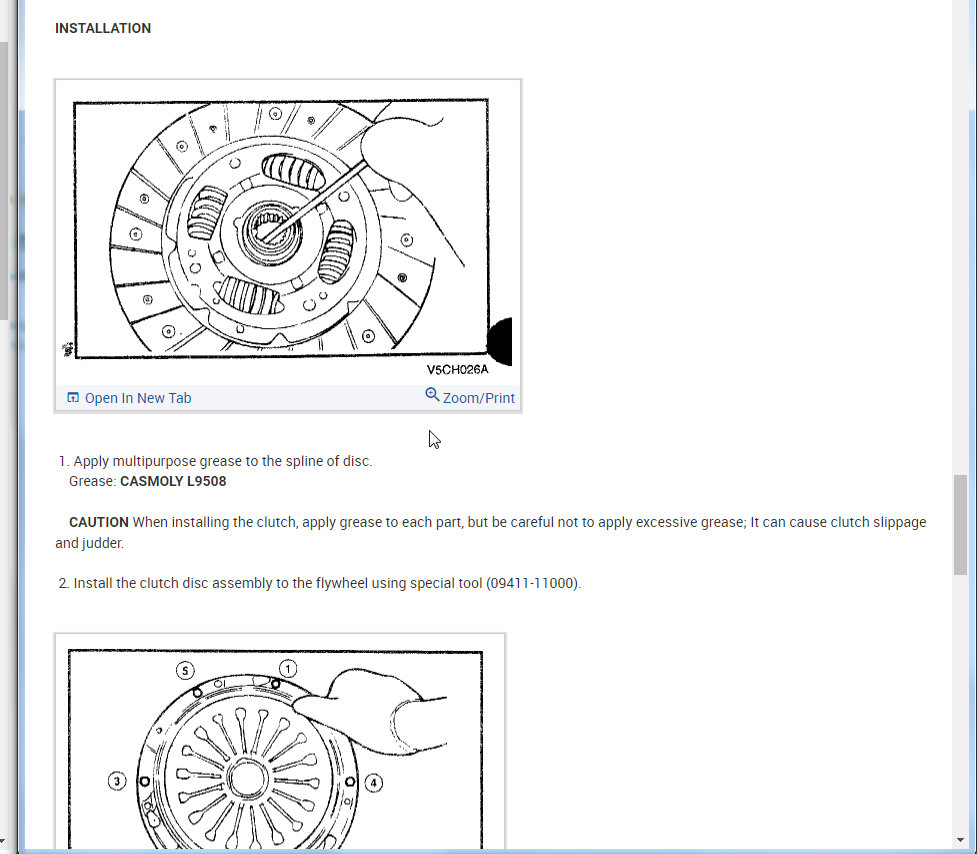This screenshot has width=977, height=854.
Task: Click the special tool number 09411-11000
Action: pos(533,584)
